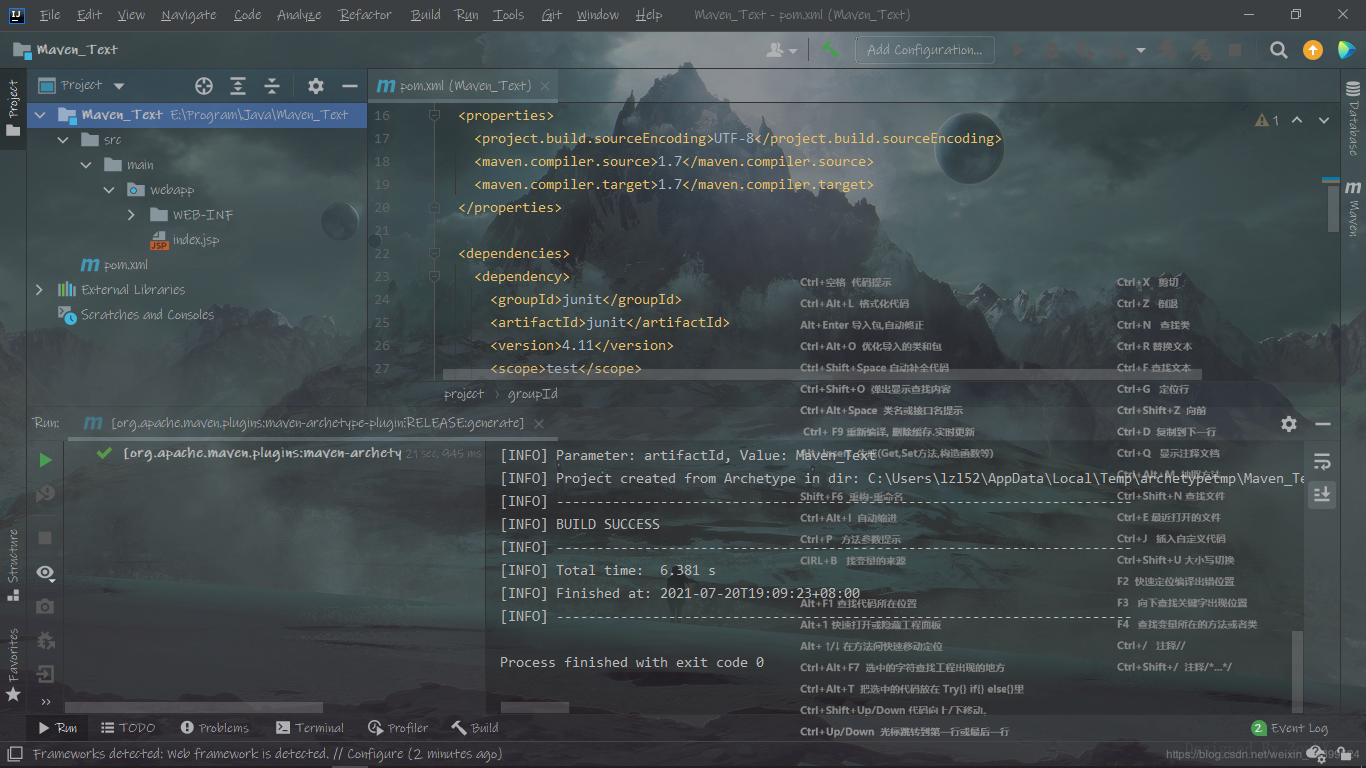
Task: Build project with the green hammer icon
Action: (831, 49)
